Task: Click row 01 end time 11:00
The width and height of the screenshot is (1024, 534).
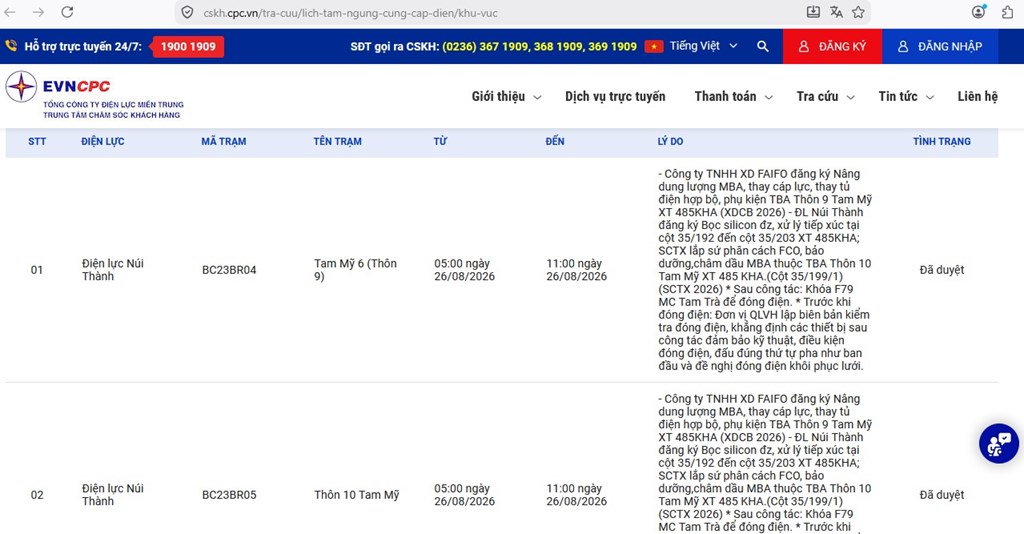Action: tap(577, 270)
